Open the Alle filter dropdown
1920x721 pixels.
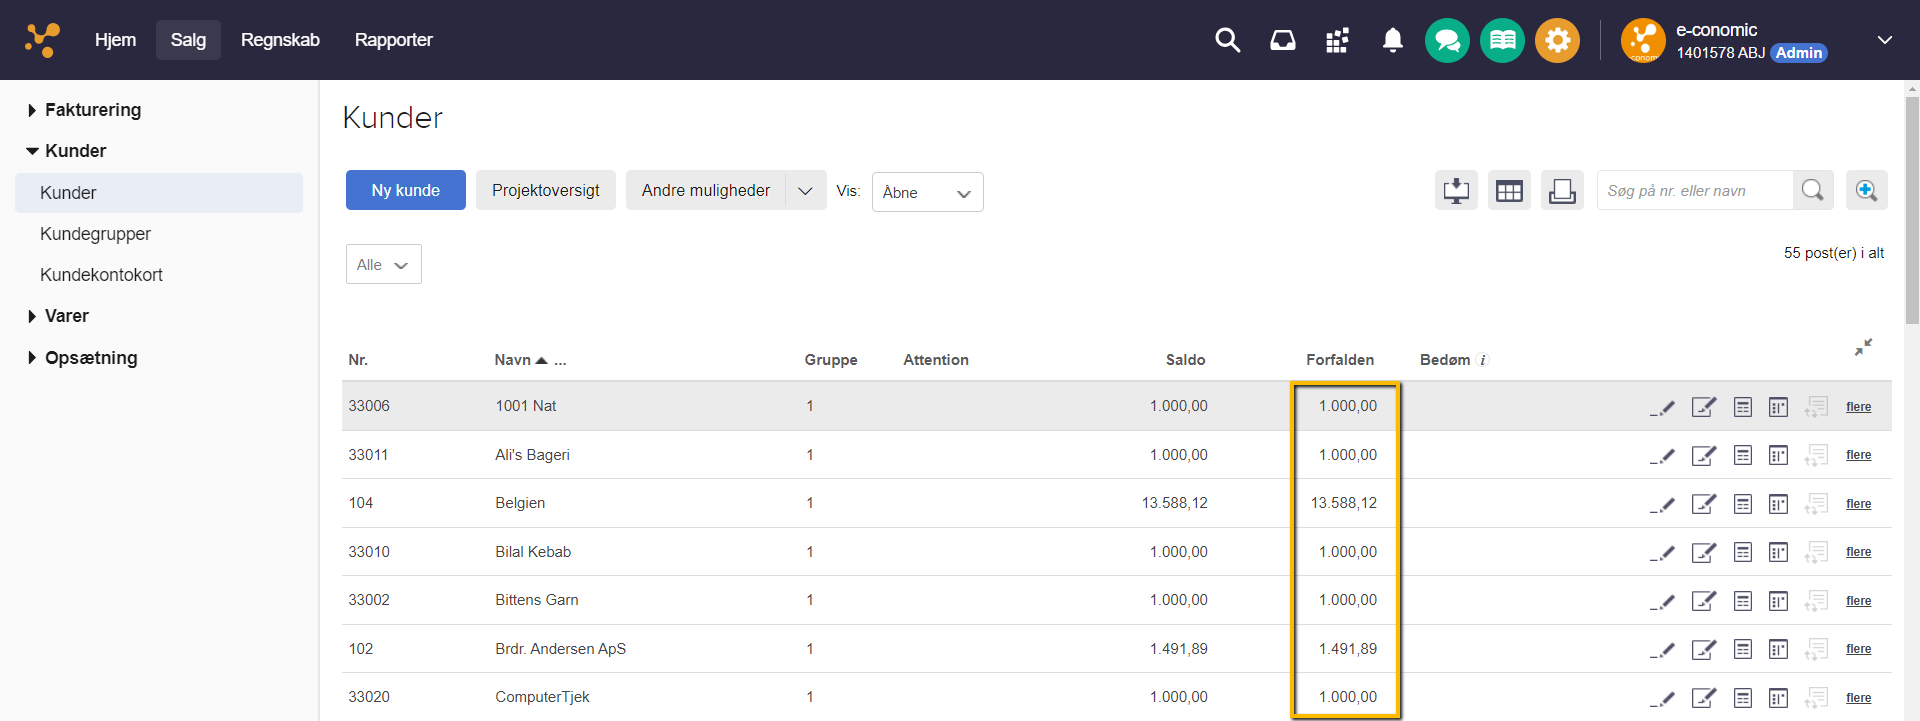(x=383, y=265)
